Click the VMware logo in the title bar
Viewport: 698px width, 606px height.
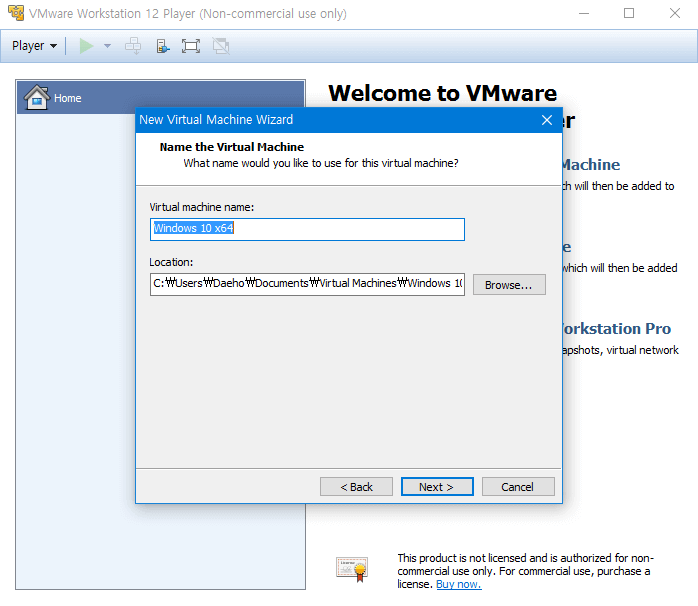[x=16, y=14]
